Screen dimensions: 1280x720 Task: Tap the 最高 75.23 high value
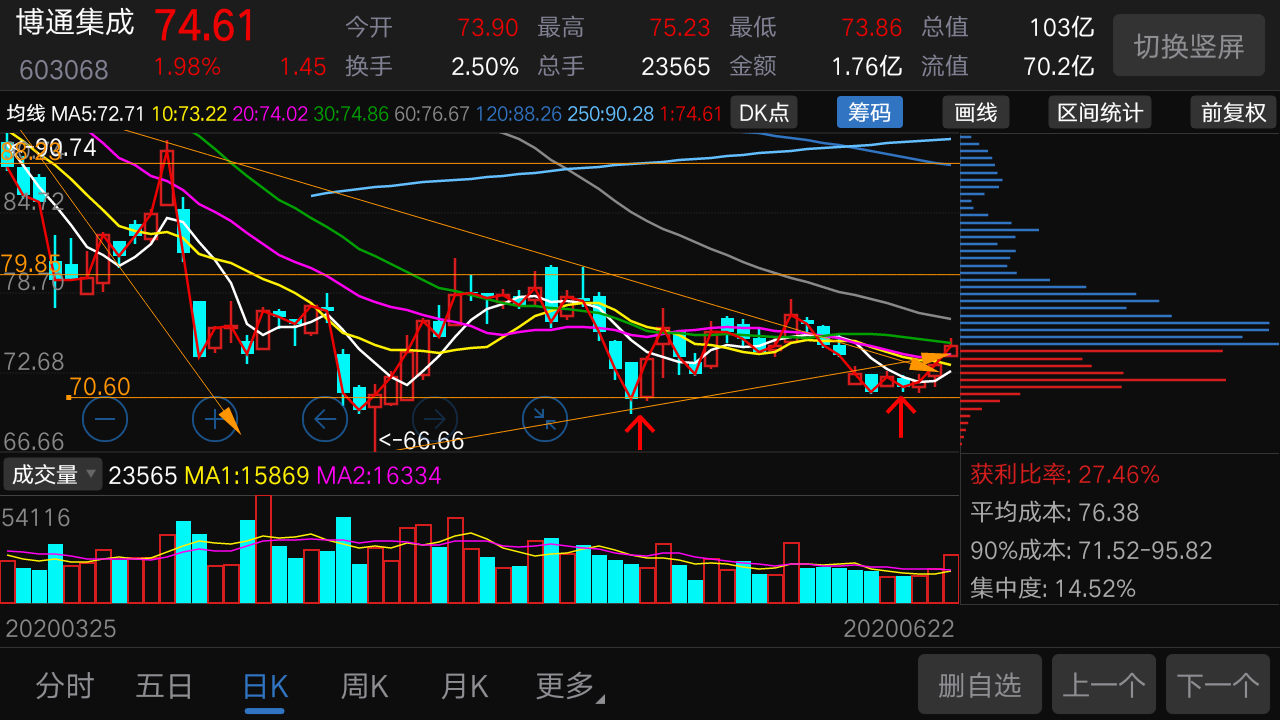[680, 27]
